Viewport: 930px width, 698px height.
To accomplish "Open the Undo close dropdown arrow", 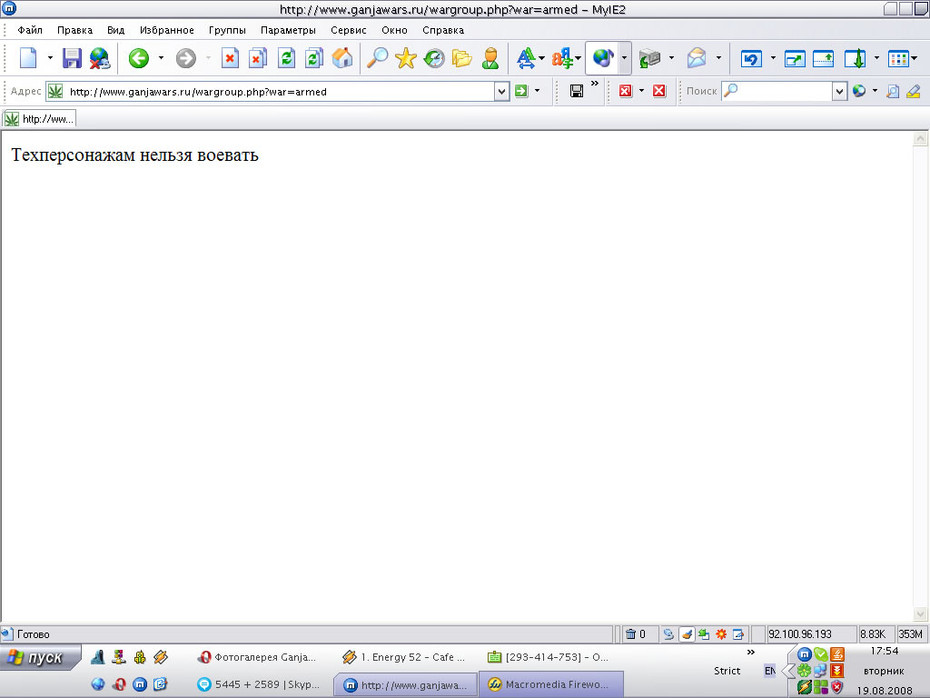I will [x=773, y=58].
